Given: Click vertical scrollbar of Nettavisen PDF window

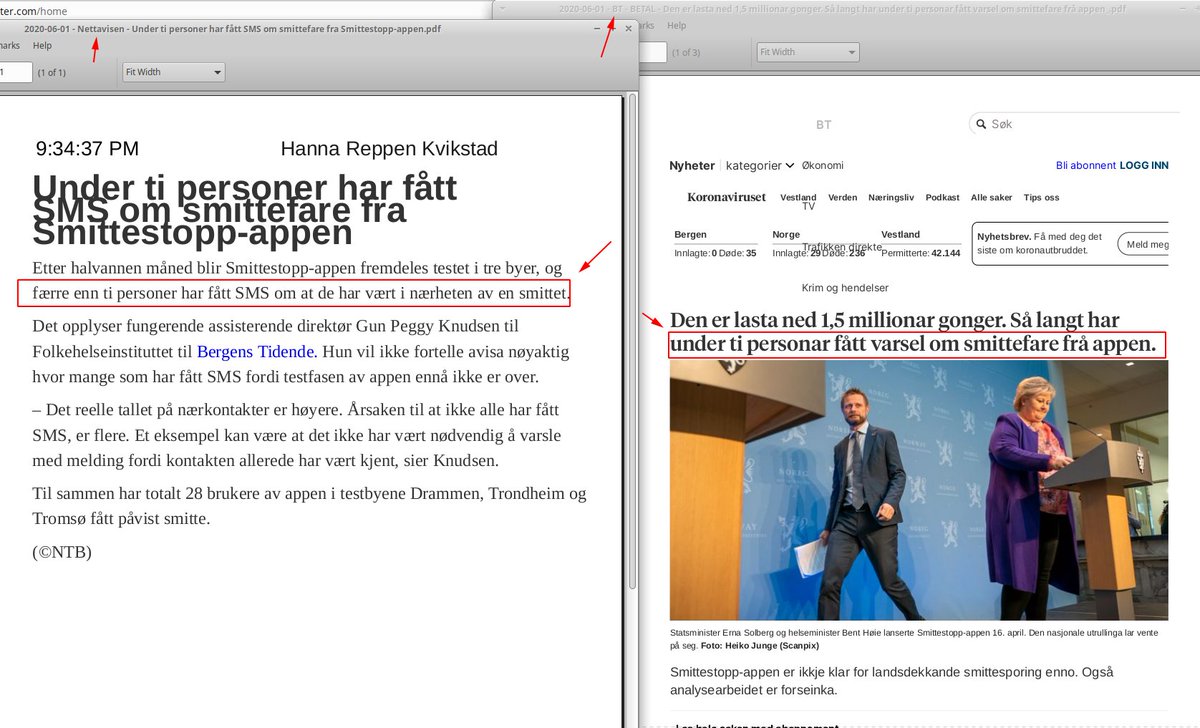Looking at the screenshot, I should [x=630, y=340].
